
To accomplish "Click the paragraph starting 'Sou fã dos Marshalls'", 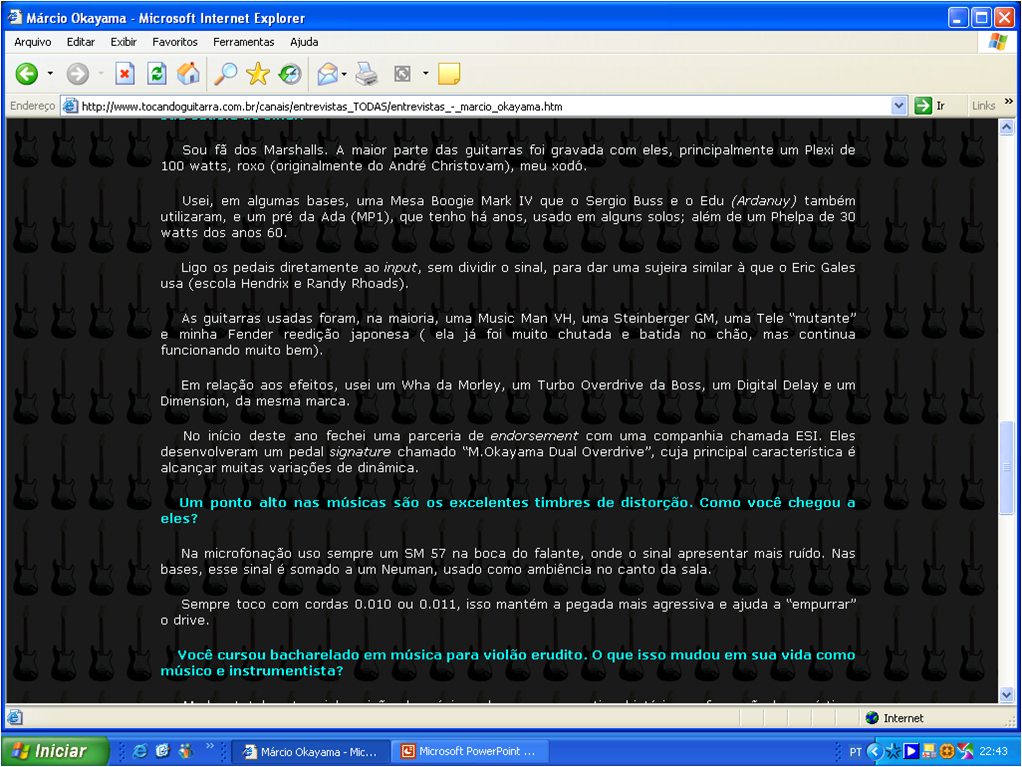I will (507, 158).
